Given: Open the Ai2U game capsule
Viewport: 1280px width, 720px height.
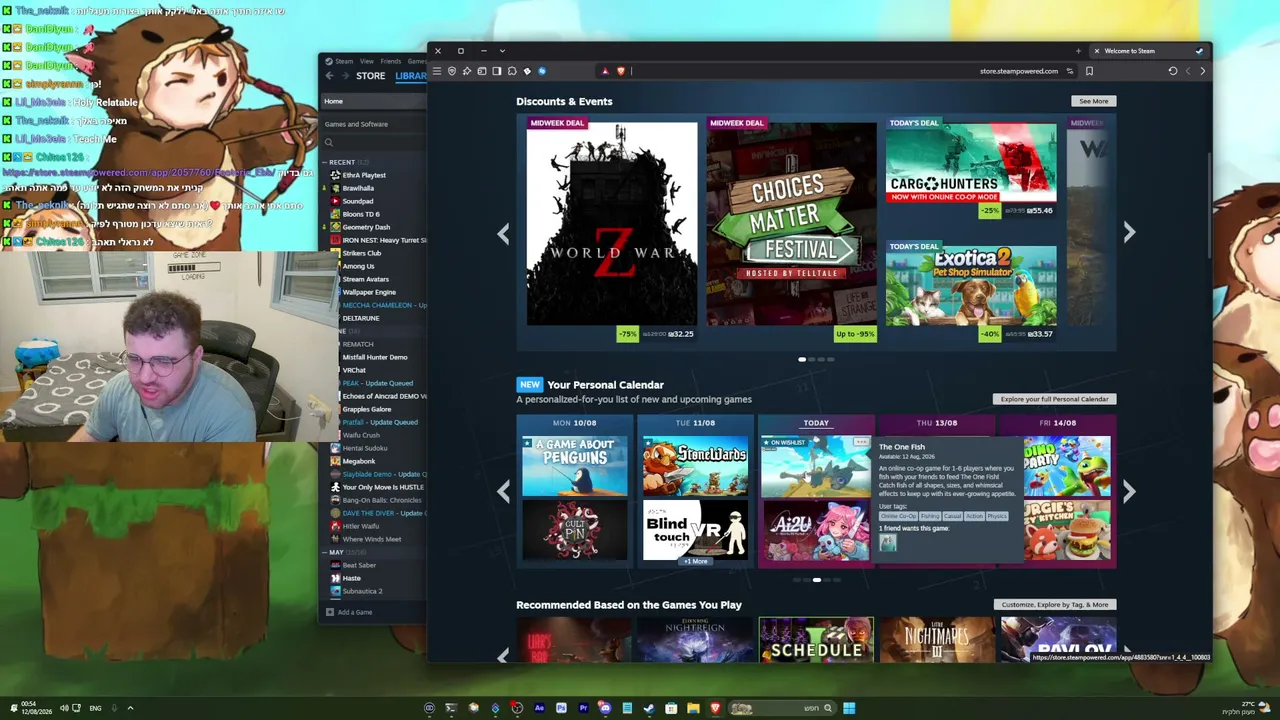Looking at the screenshot, I should point(816,531).
